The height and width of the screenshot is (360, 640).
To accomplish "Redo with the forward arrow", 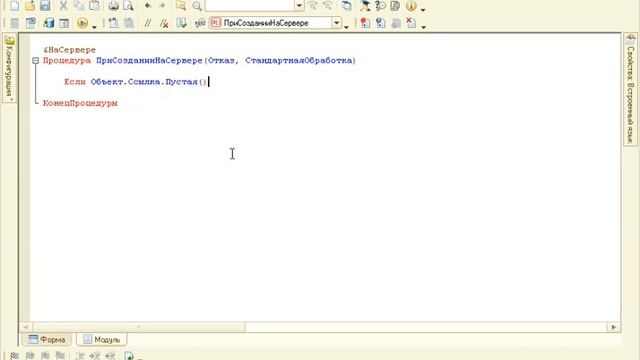I will click(162, 6).
